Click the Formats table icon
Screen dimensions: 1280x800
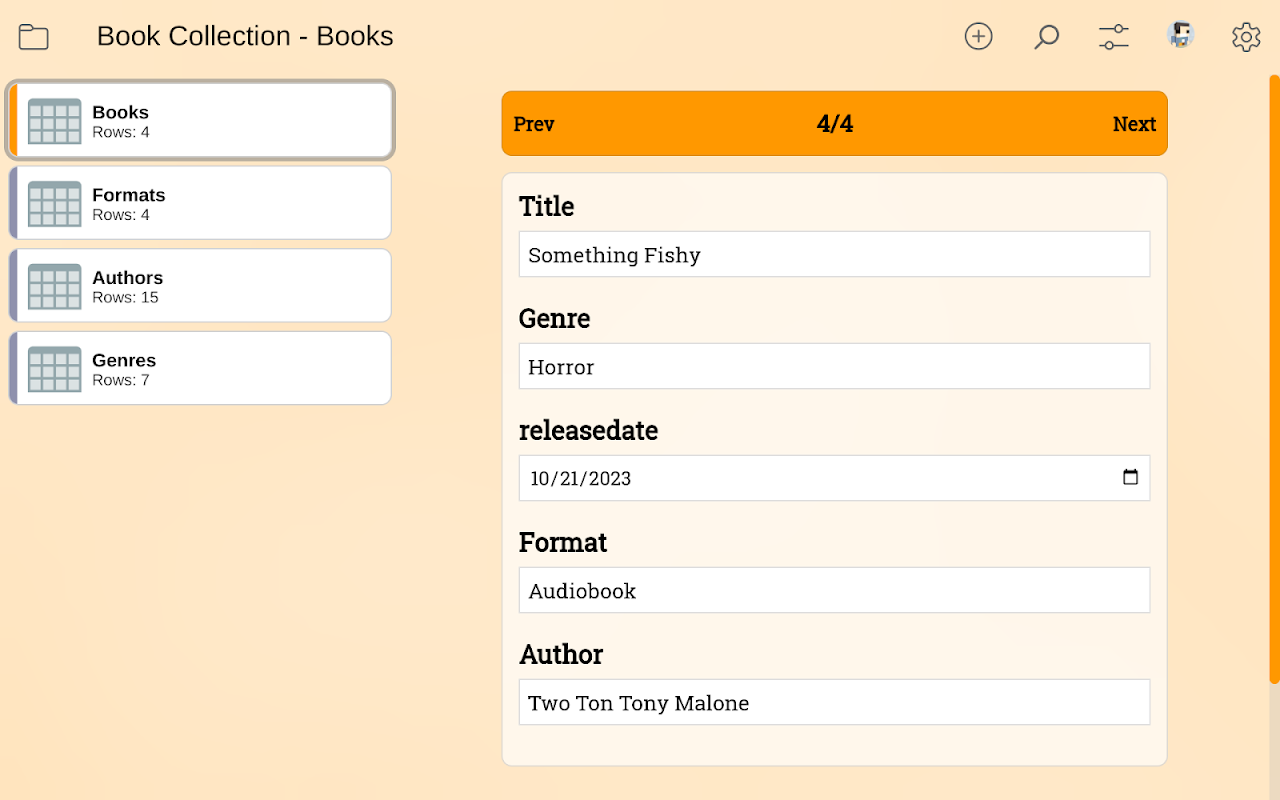click(x=55, y=203)
